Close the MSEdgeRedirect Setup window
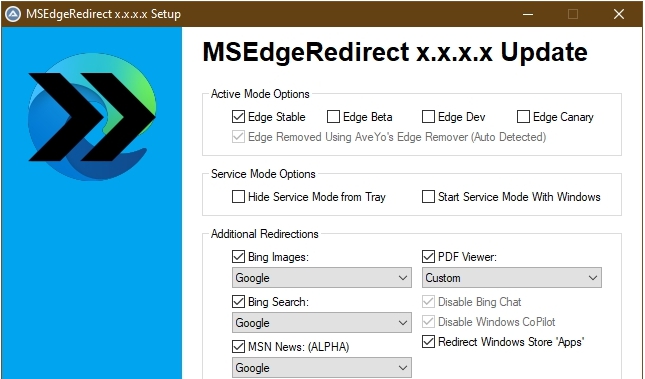This screenshot has height=379, width=645. point(619,14)
